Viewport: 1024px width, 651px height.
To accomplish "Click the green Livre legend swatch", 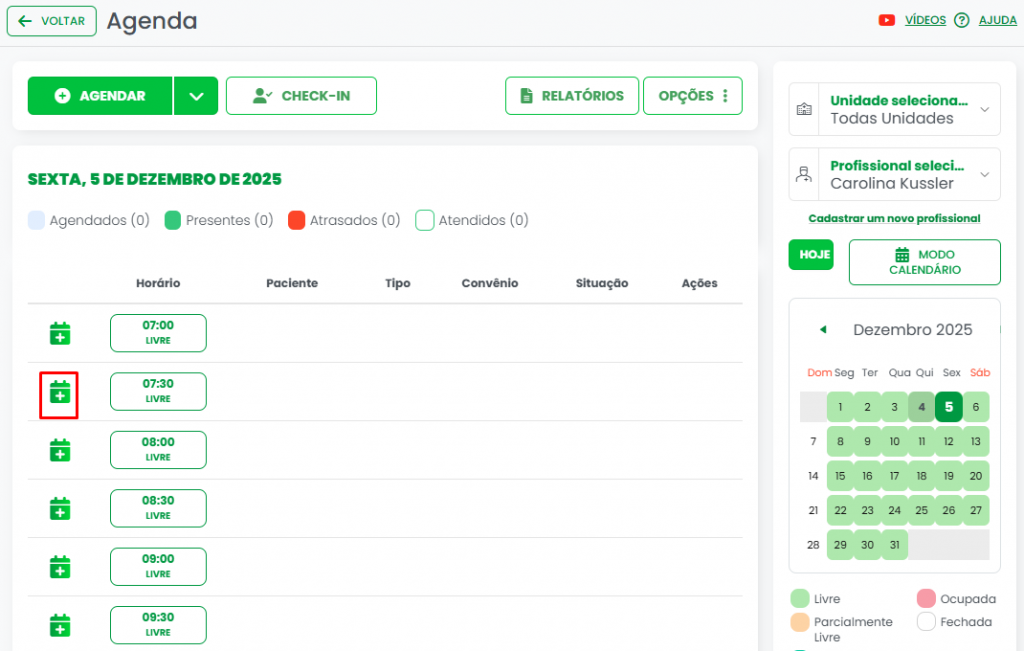I will click(x=800, y=599).
